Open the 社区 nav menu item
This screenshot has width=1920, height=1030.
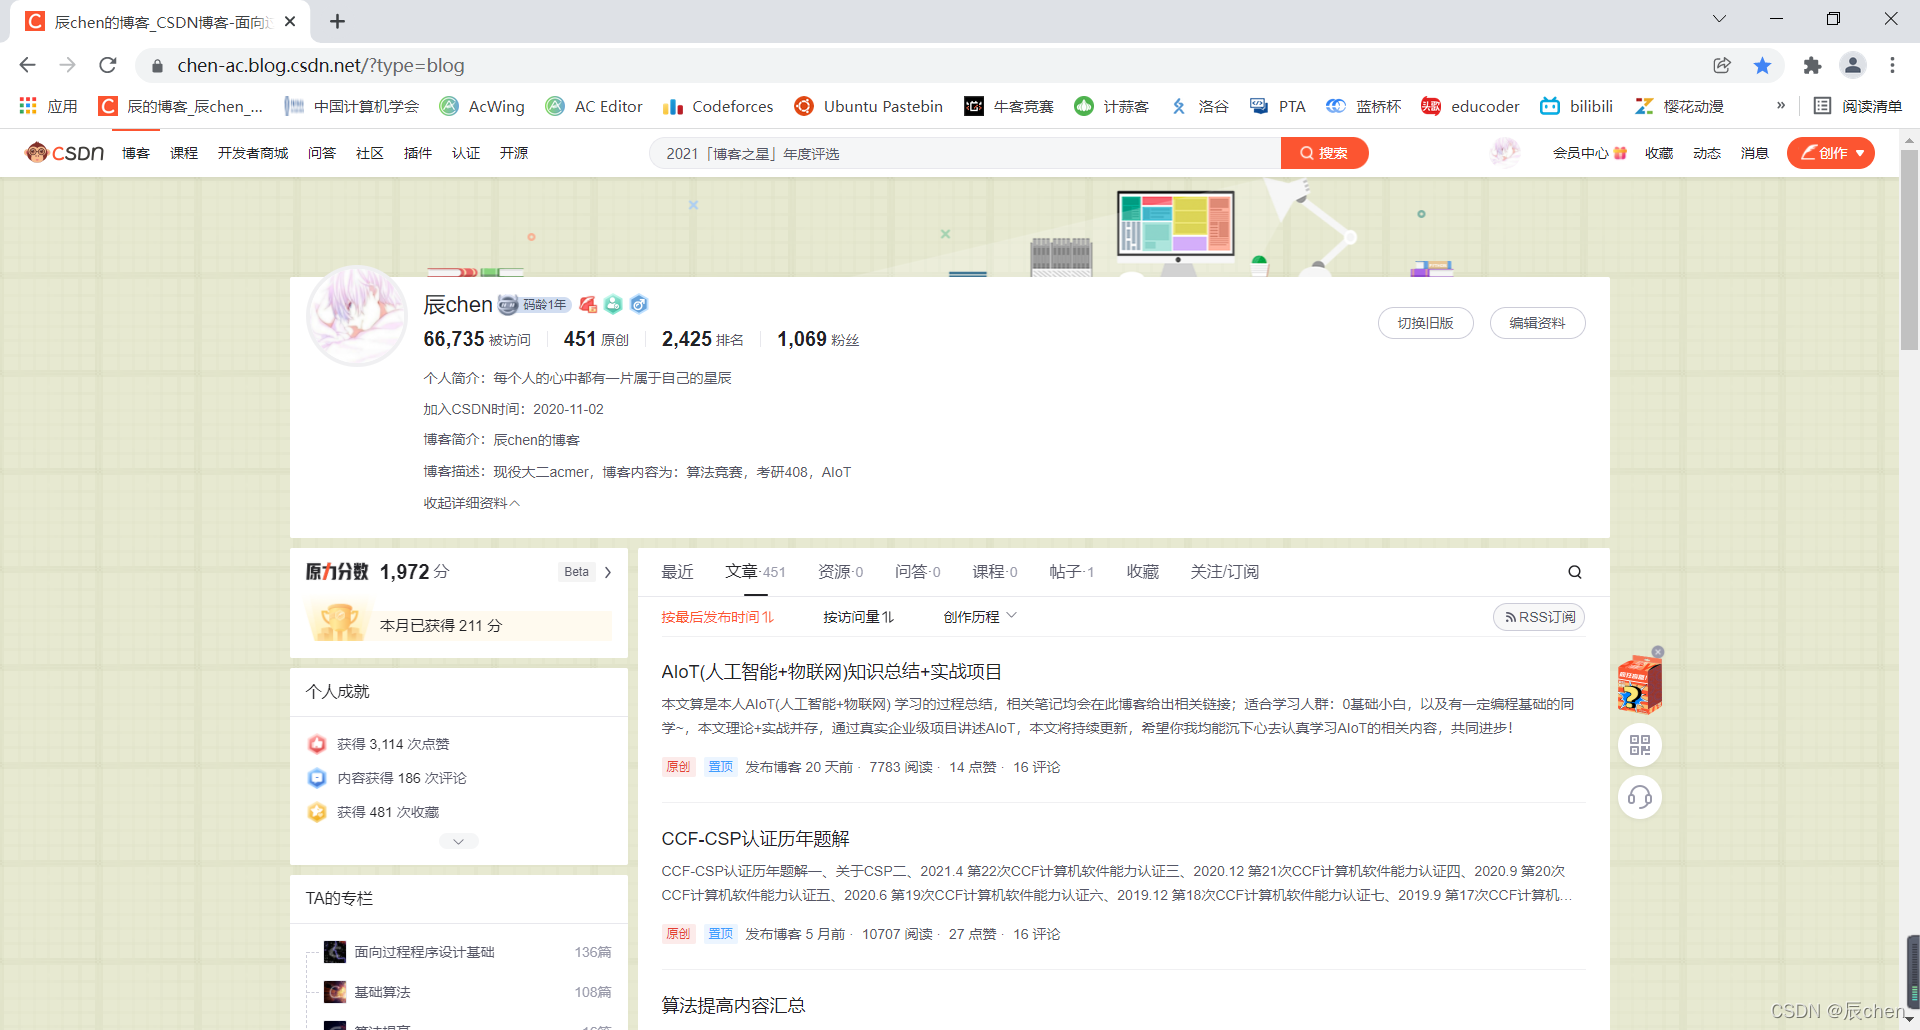click(x=370, y=153)
